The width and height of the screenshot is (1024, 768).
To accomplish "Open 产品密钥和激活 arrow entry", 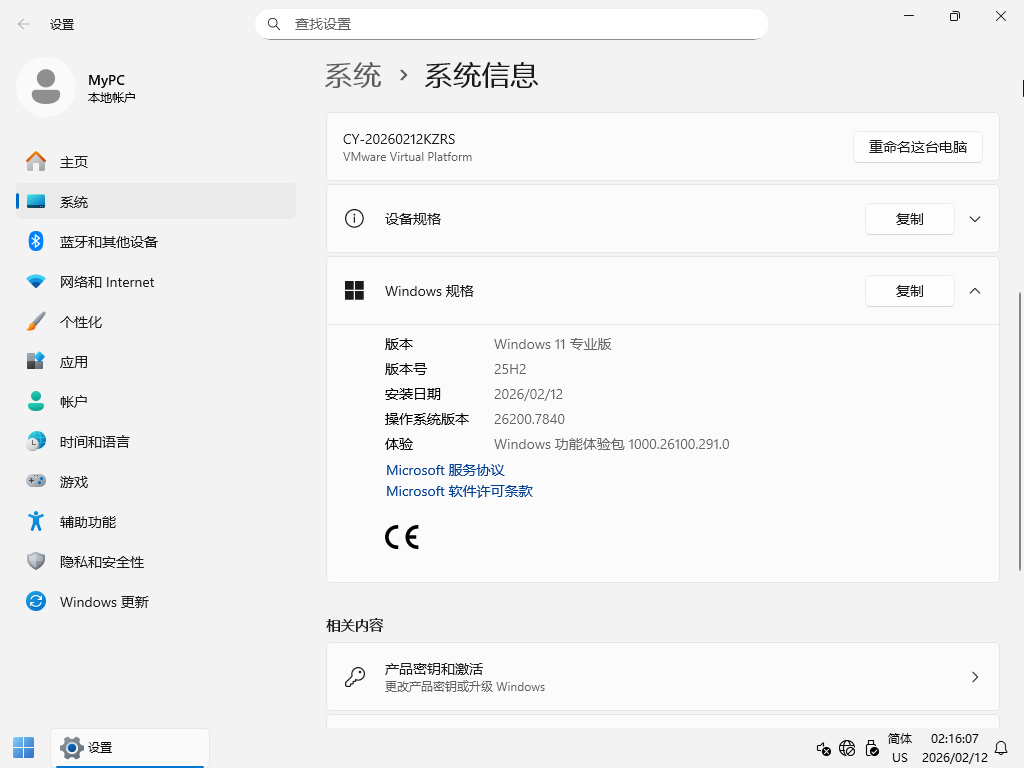I will (x=975, y=677).
